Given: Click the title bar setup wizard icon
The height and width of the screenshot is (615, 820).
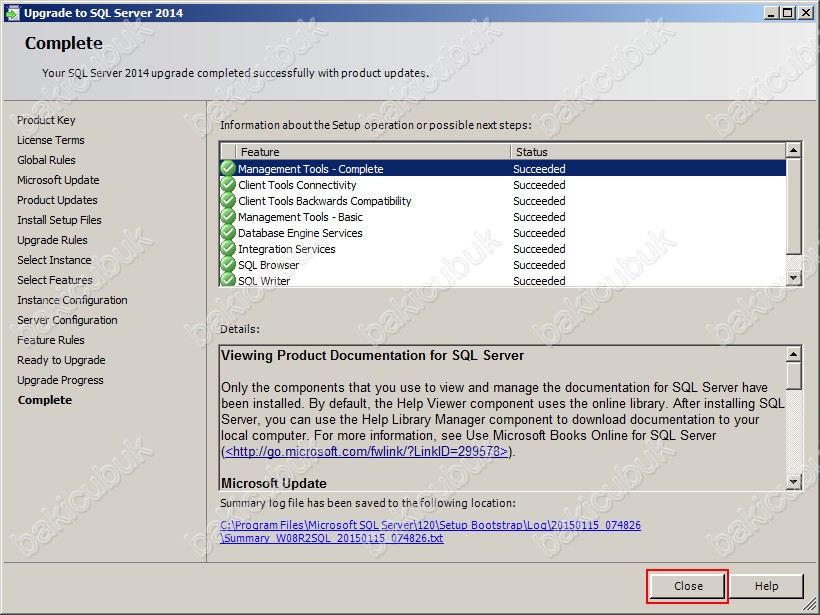Looking at the screenshot, I should point(12,13).
